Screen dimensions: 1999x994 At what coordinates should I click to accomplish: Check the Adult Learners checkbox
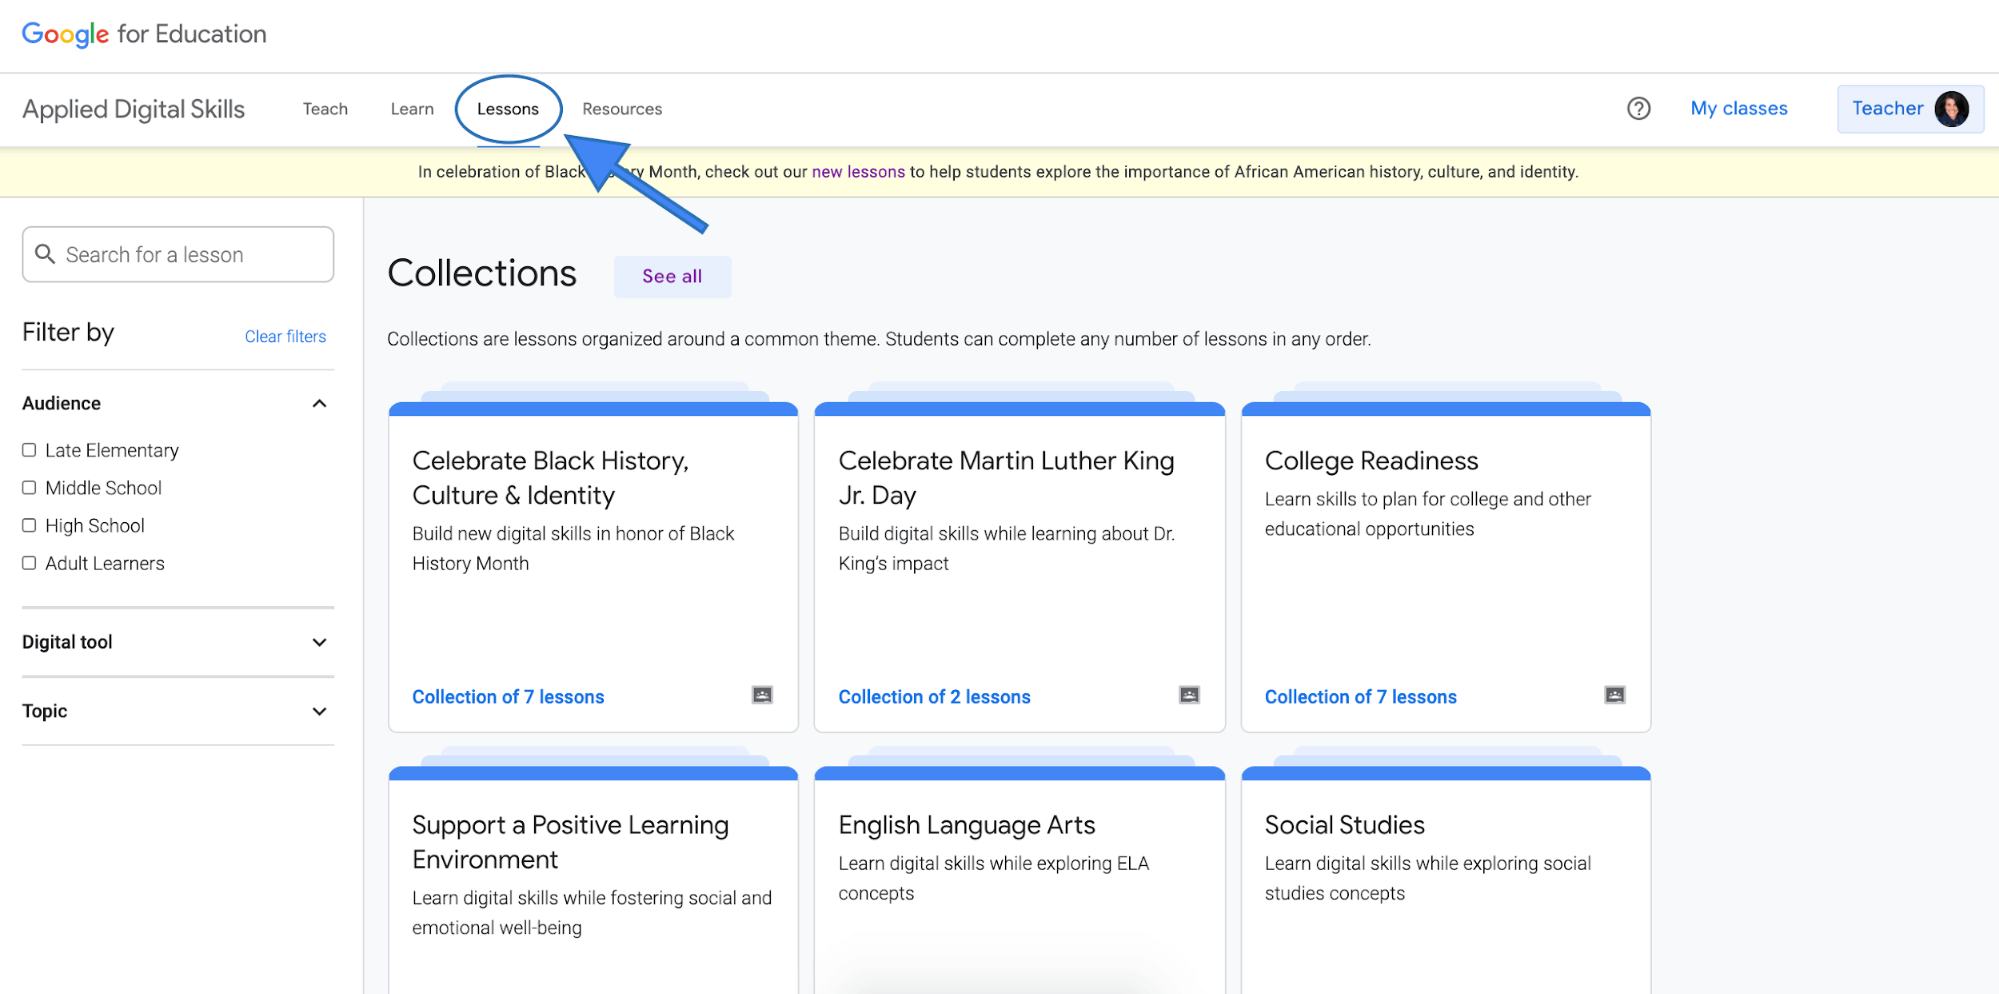29,563
